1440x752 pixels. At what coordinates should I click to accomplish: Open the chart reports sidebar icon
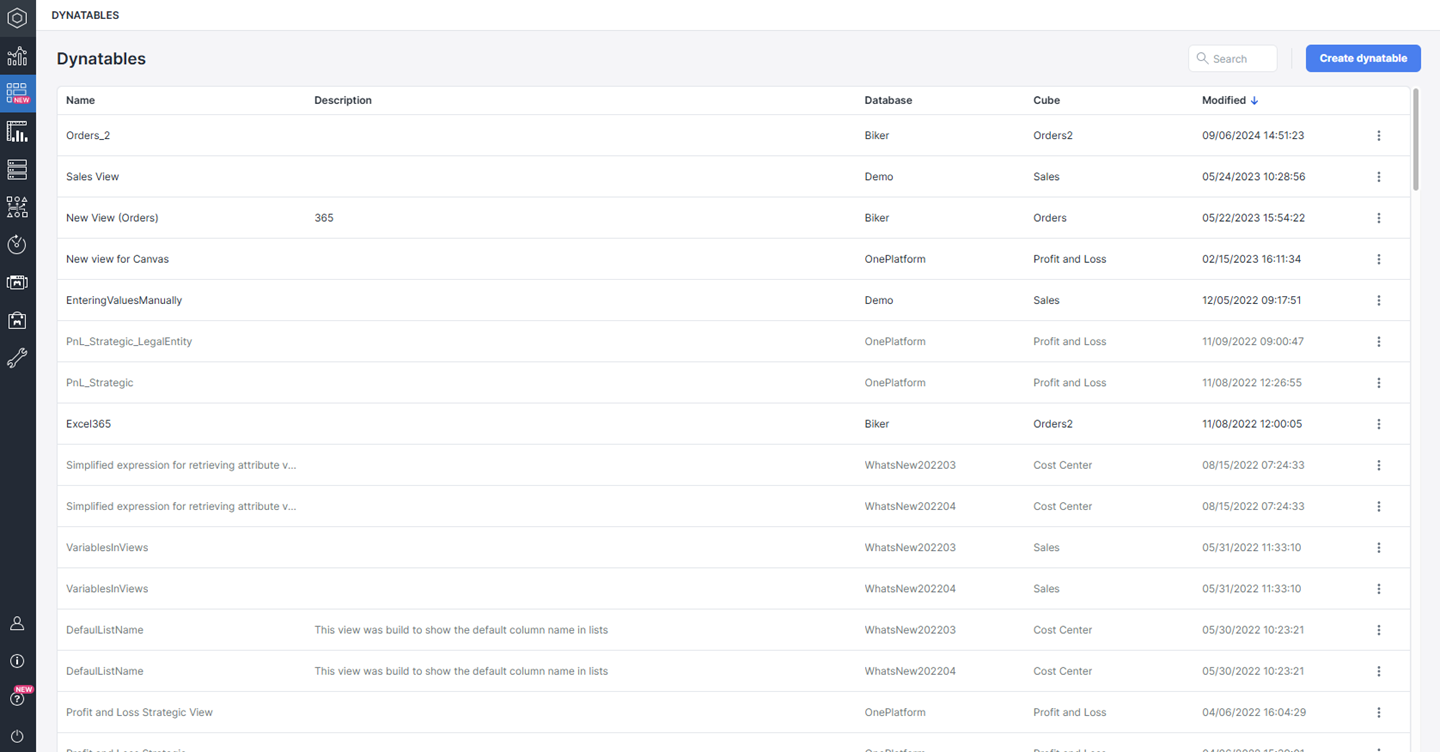pyautogui.click(x=17, y=56)
